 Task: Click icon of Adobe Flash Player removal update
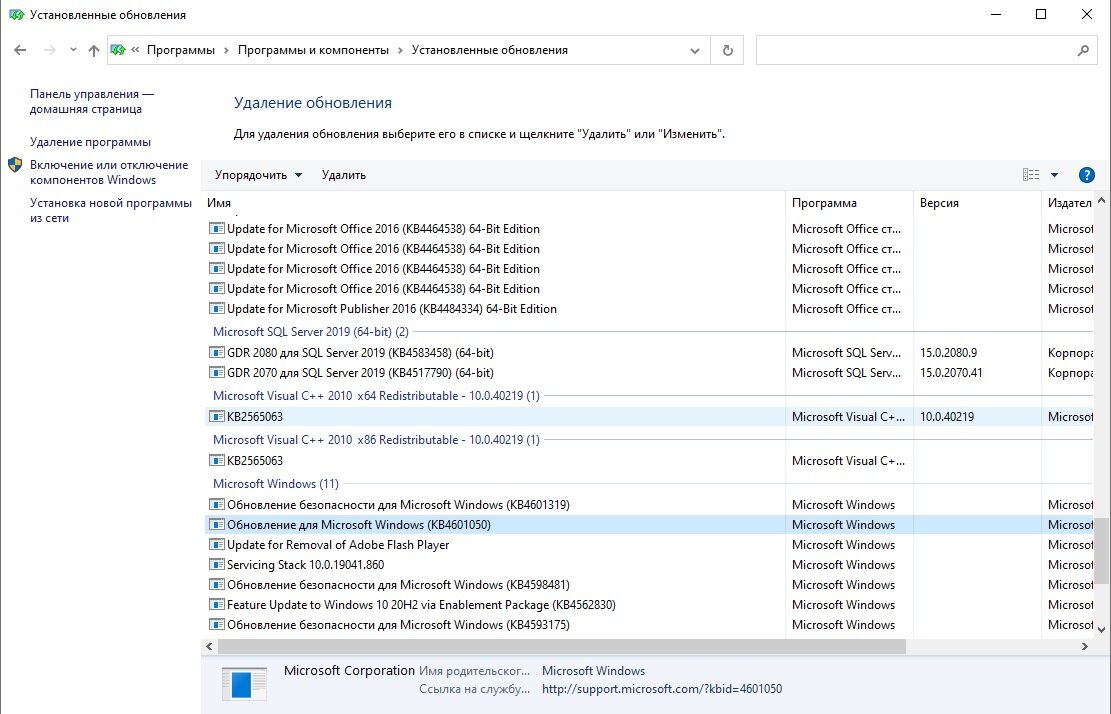(217, 545)
